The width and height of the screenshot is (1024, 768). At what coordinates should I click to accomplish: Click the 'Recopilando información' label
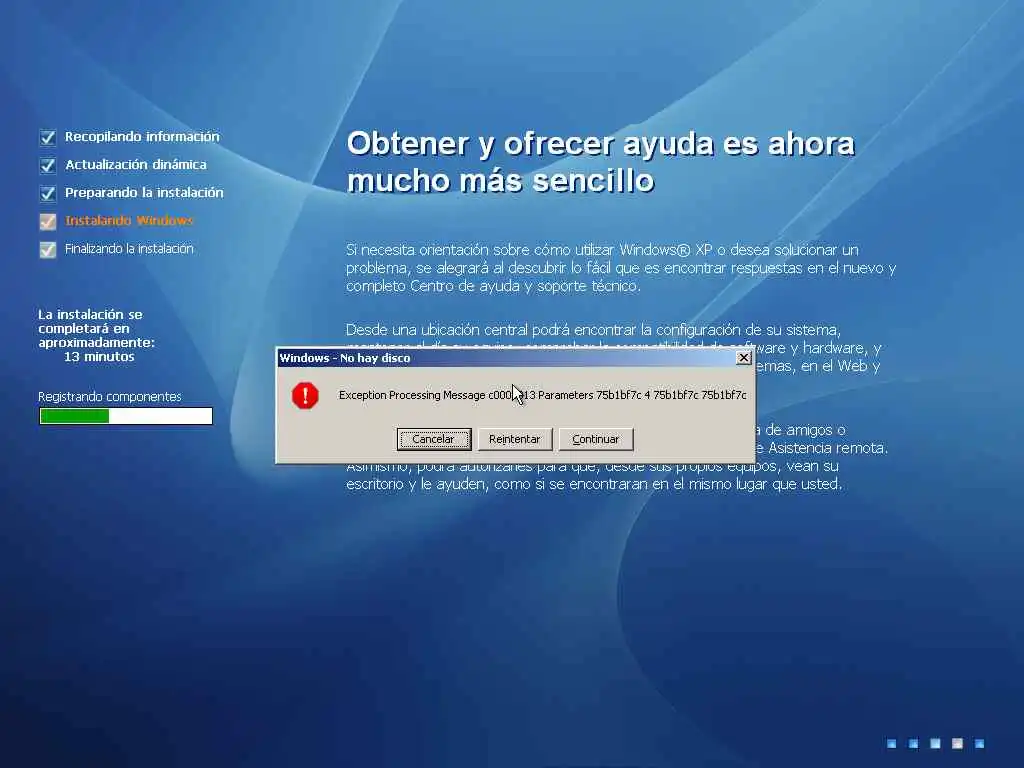[x=142, y=136]
